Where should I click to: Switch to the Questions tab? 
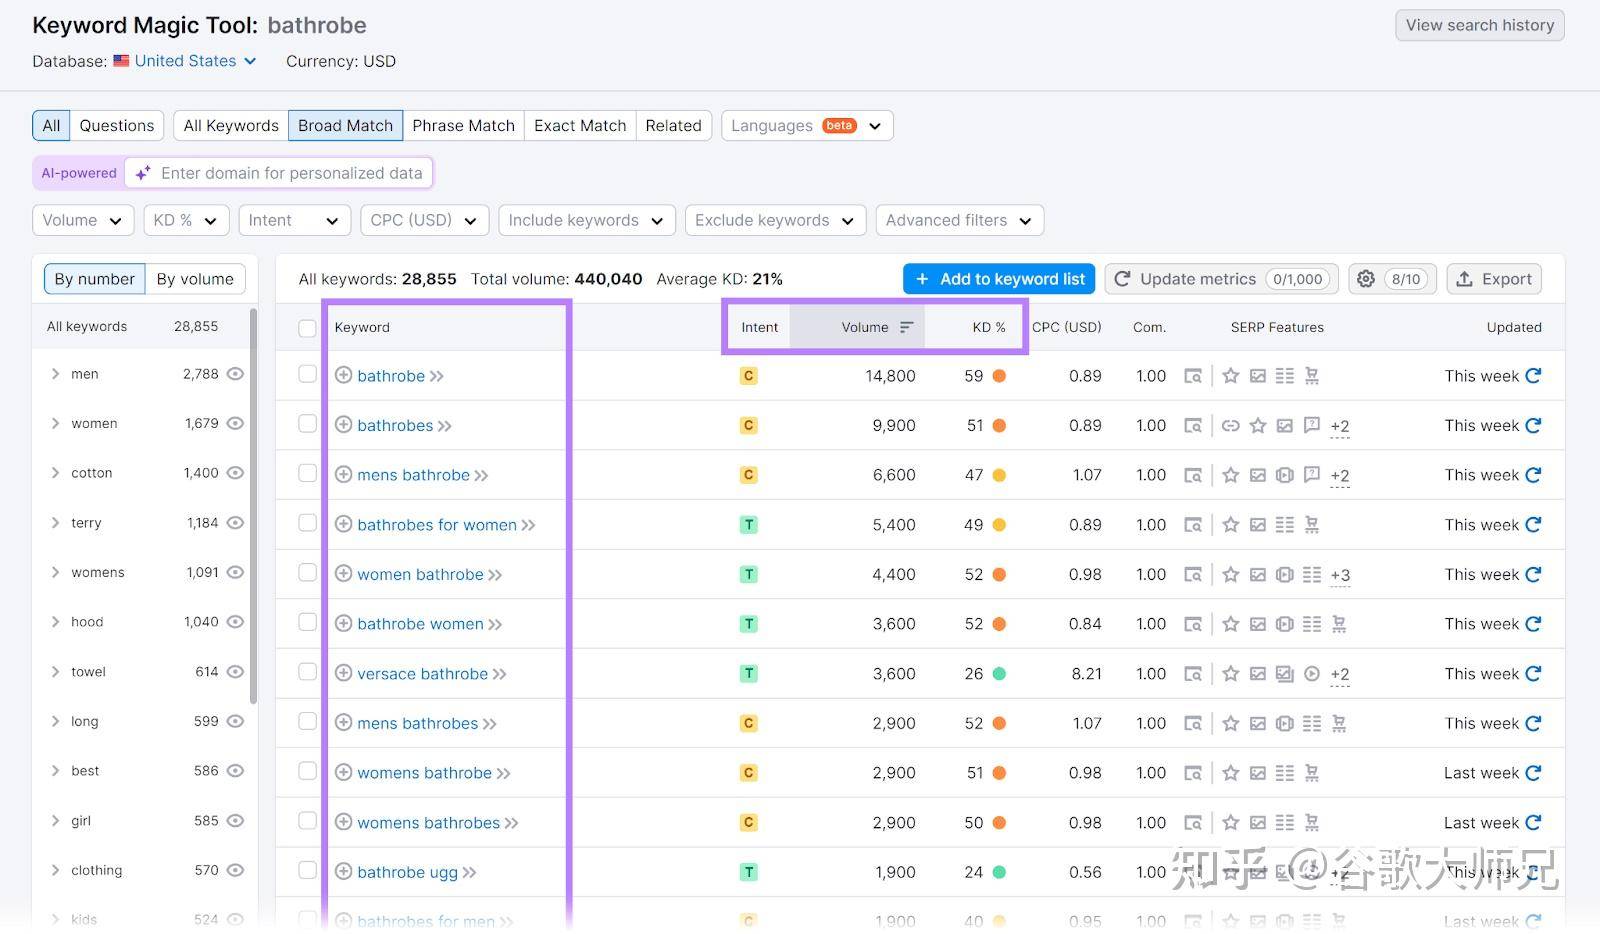tap(117, 126)
